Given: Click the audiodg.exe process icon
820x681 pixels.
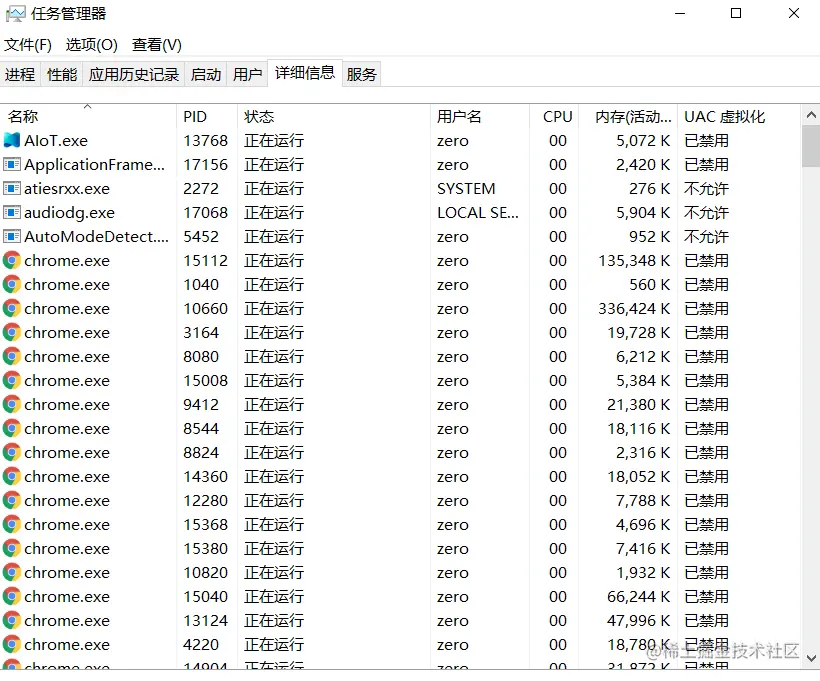Looking at the screenshot, I should [12, 212].
